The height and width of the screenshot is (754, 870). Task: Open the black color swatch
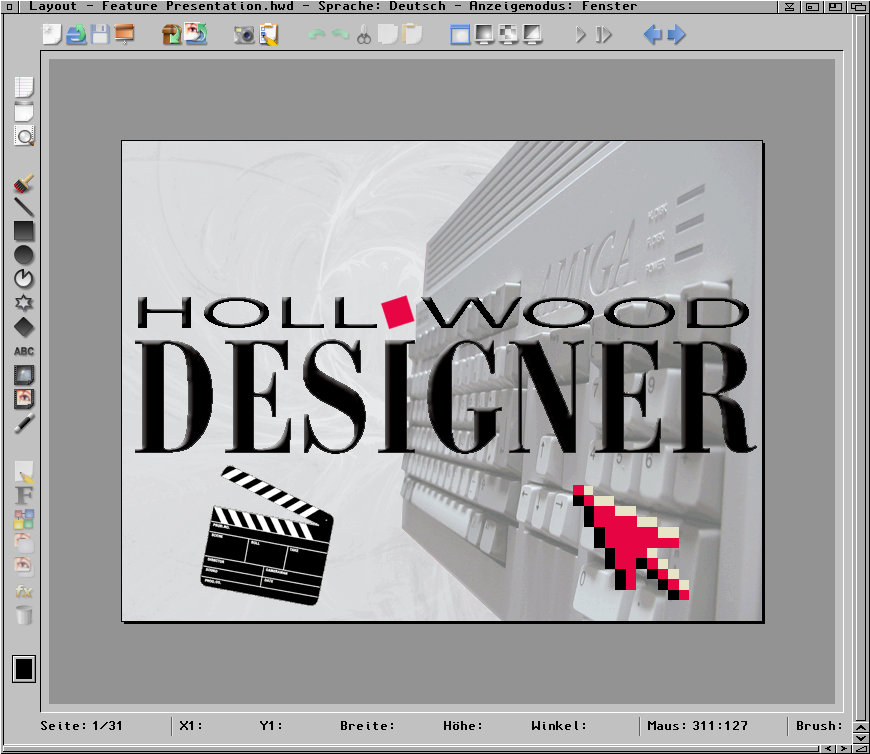click(24, 669)
